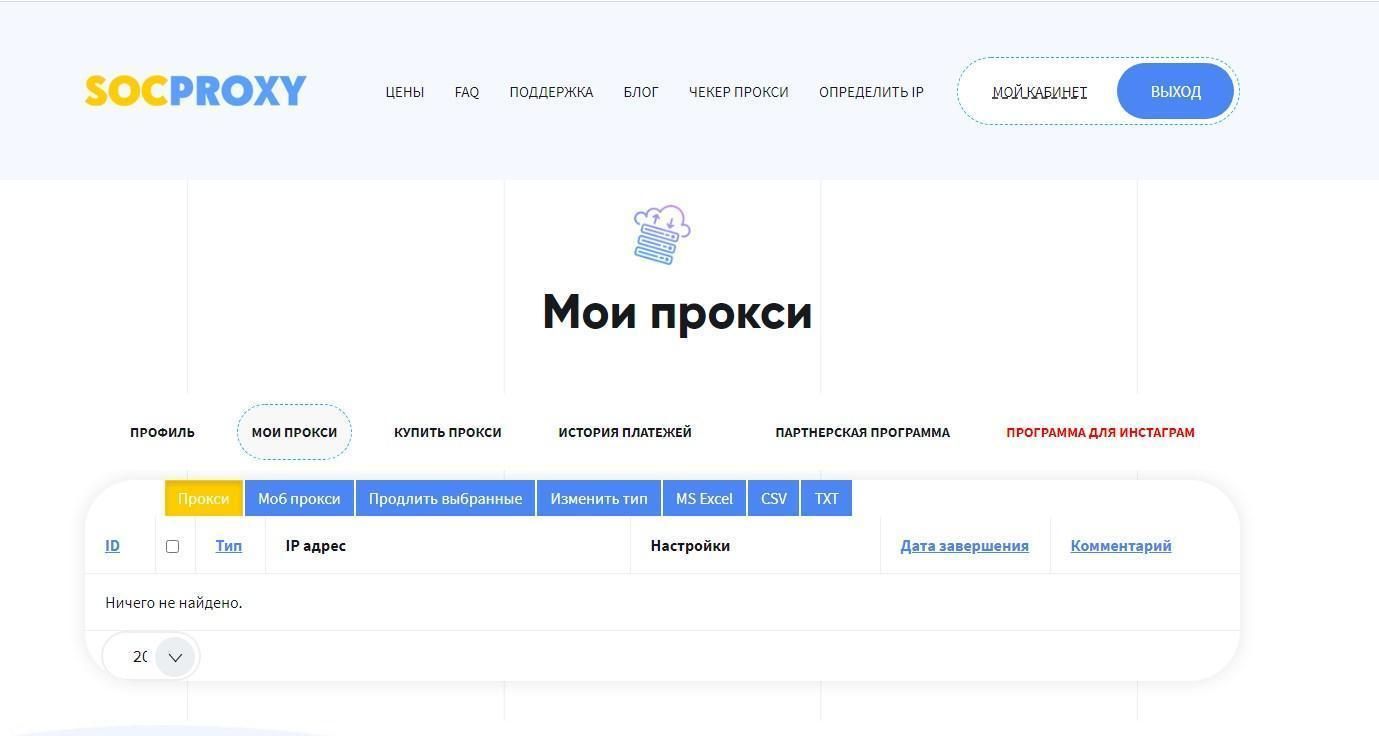Click the IP адрес column header
Image resolution: width=1379 pixels, height=736 pixels.
[x=316, y=545]
